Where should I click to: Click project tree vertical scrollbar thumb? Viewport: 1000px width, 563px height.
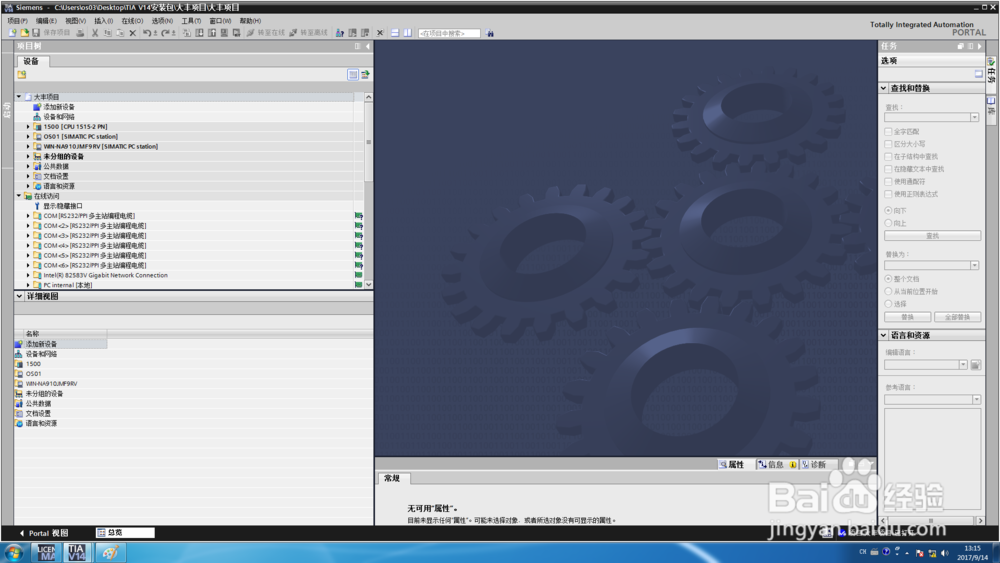coord(369,142)
